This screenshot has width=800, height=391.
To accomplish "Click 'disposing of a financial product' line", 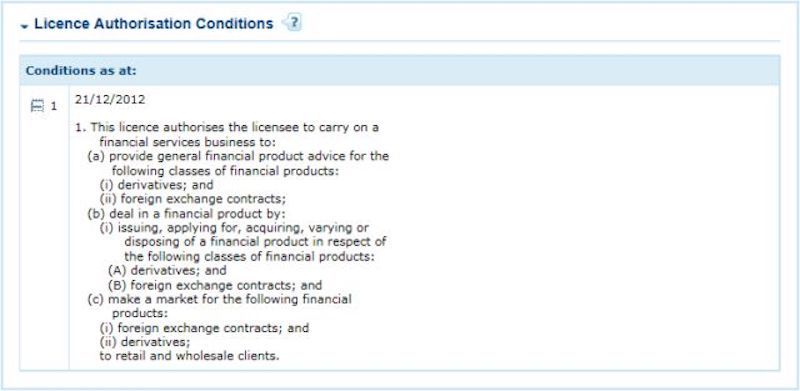I will 255,241.
